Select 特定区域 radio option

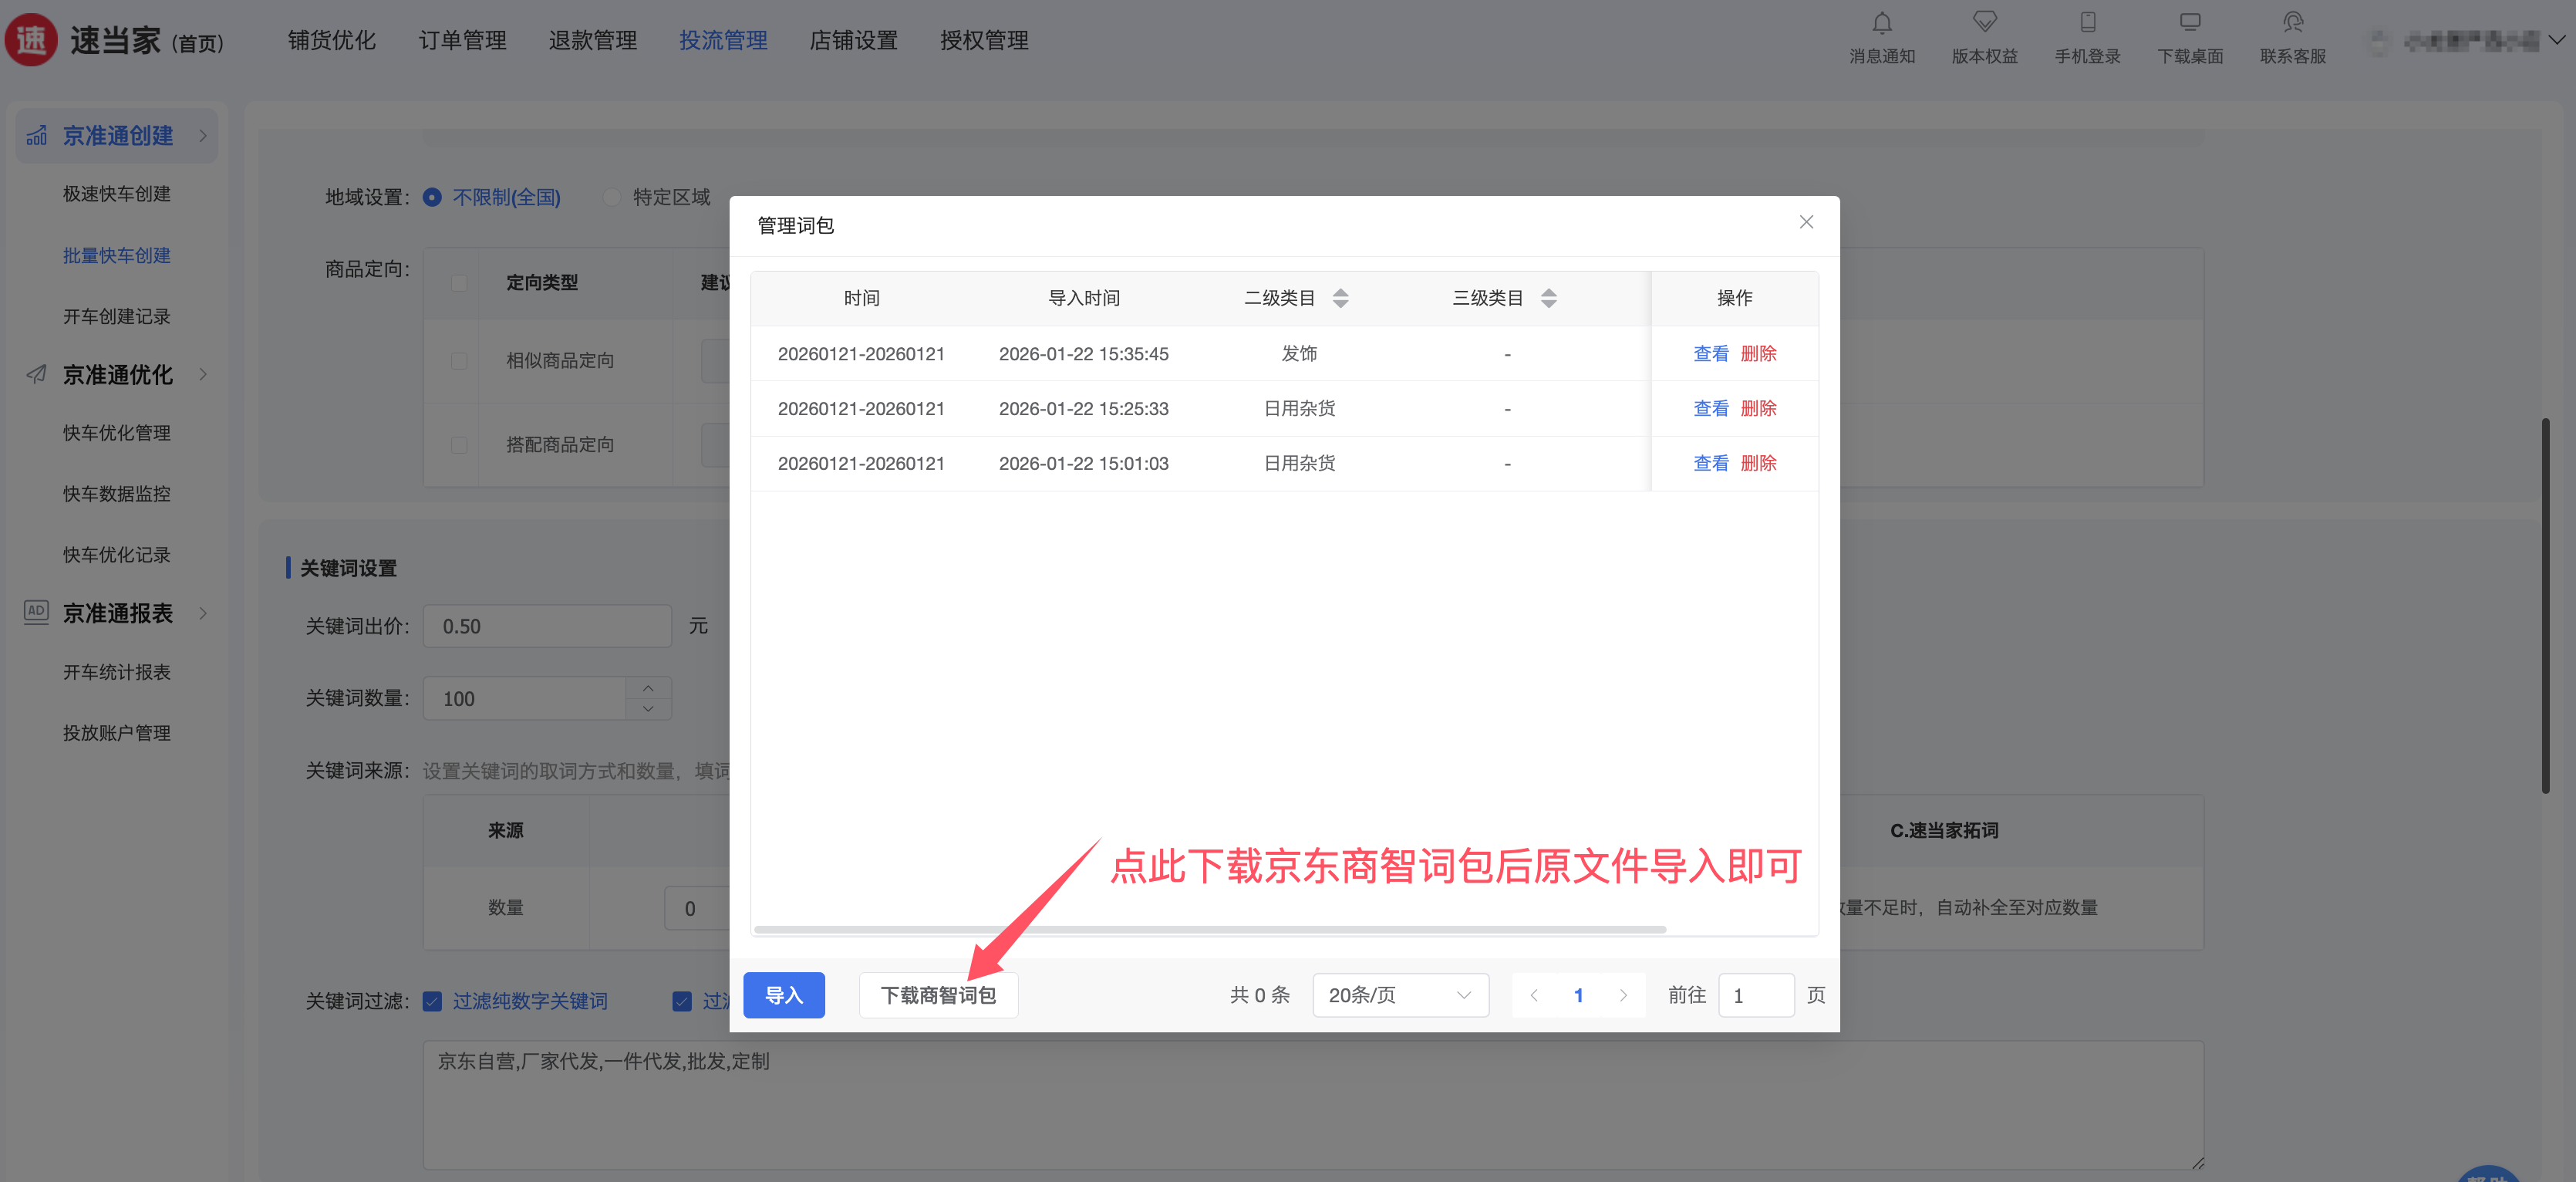[611, 197]
